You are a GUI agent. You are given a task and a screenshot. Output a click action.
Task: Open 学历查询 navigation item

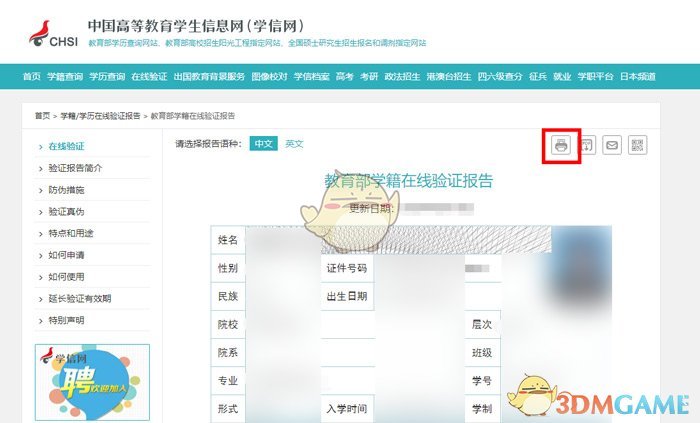[107, 76]
